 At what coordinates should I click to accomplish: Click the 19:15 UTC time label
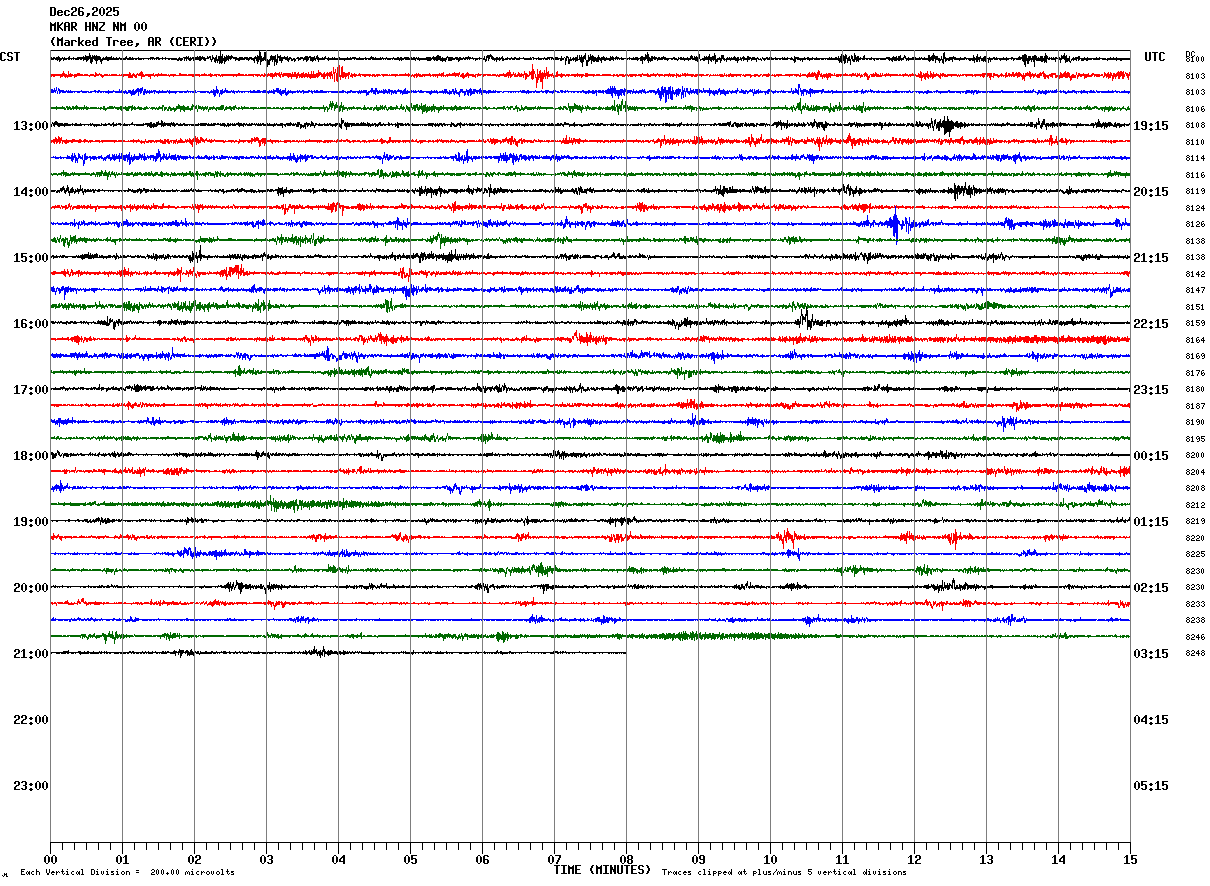(x=1151, y=126)
